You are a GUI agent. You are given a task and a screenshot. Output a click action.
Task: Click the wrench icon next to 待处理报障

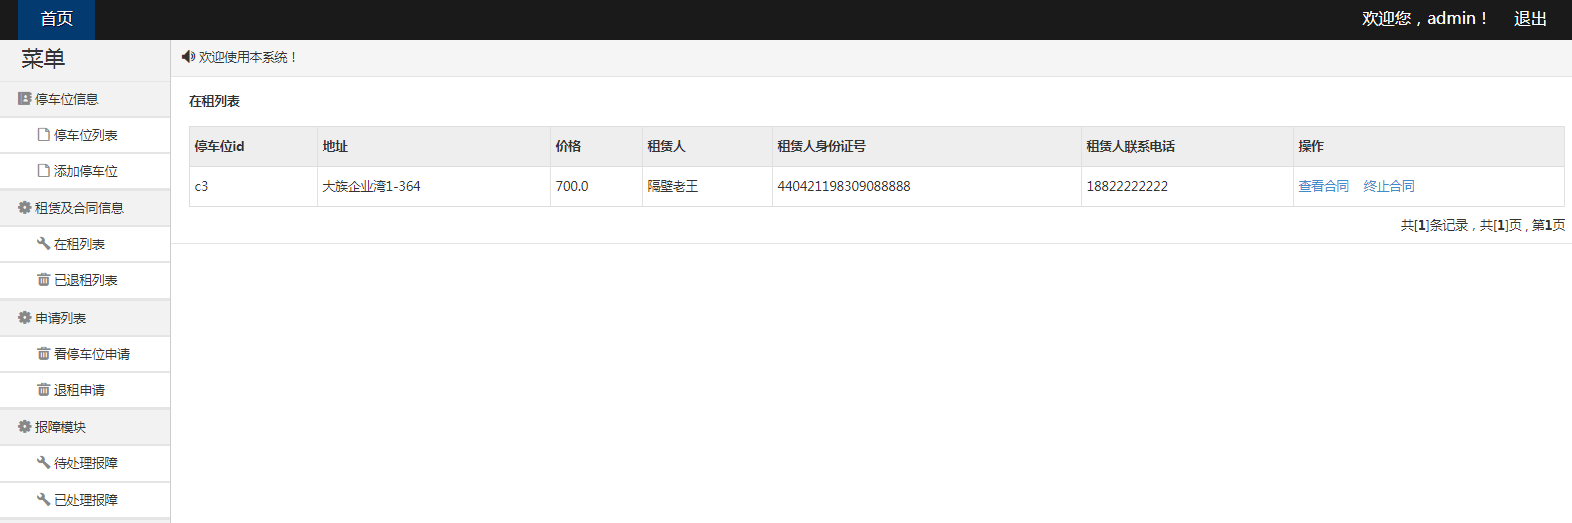(x=44, y=463)
